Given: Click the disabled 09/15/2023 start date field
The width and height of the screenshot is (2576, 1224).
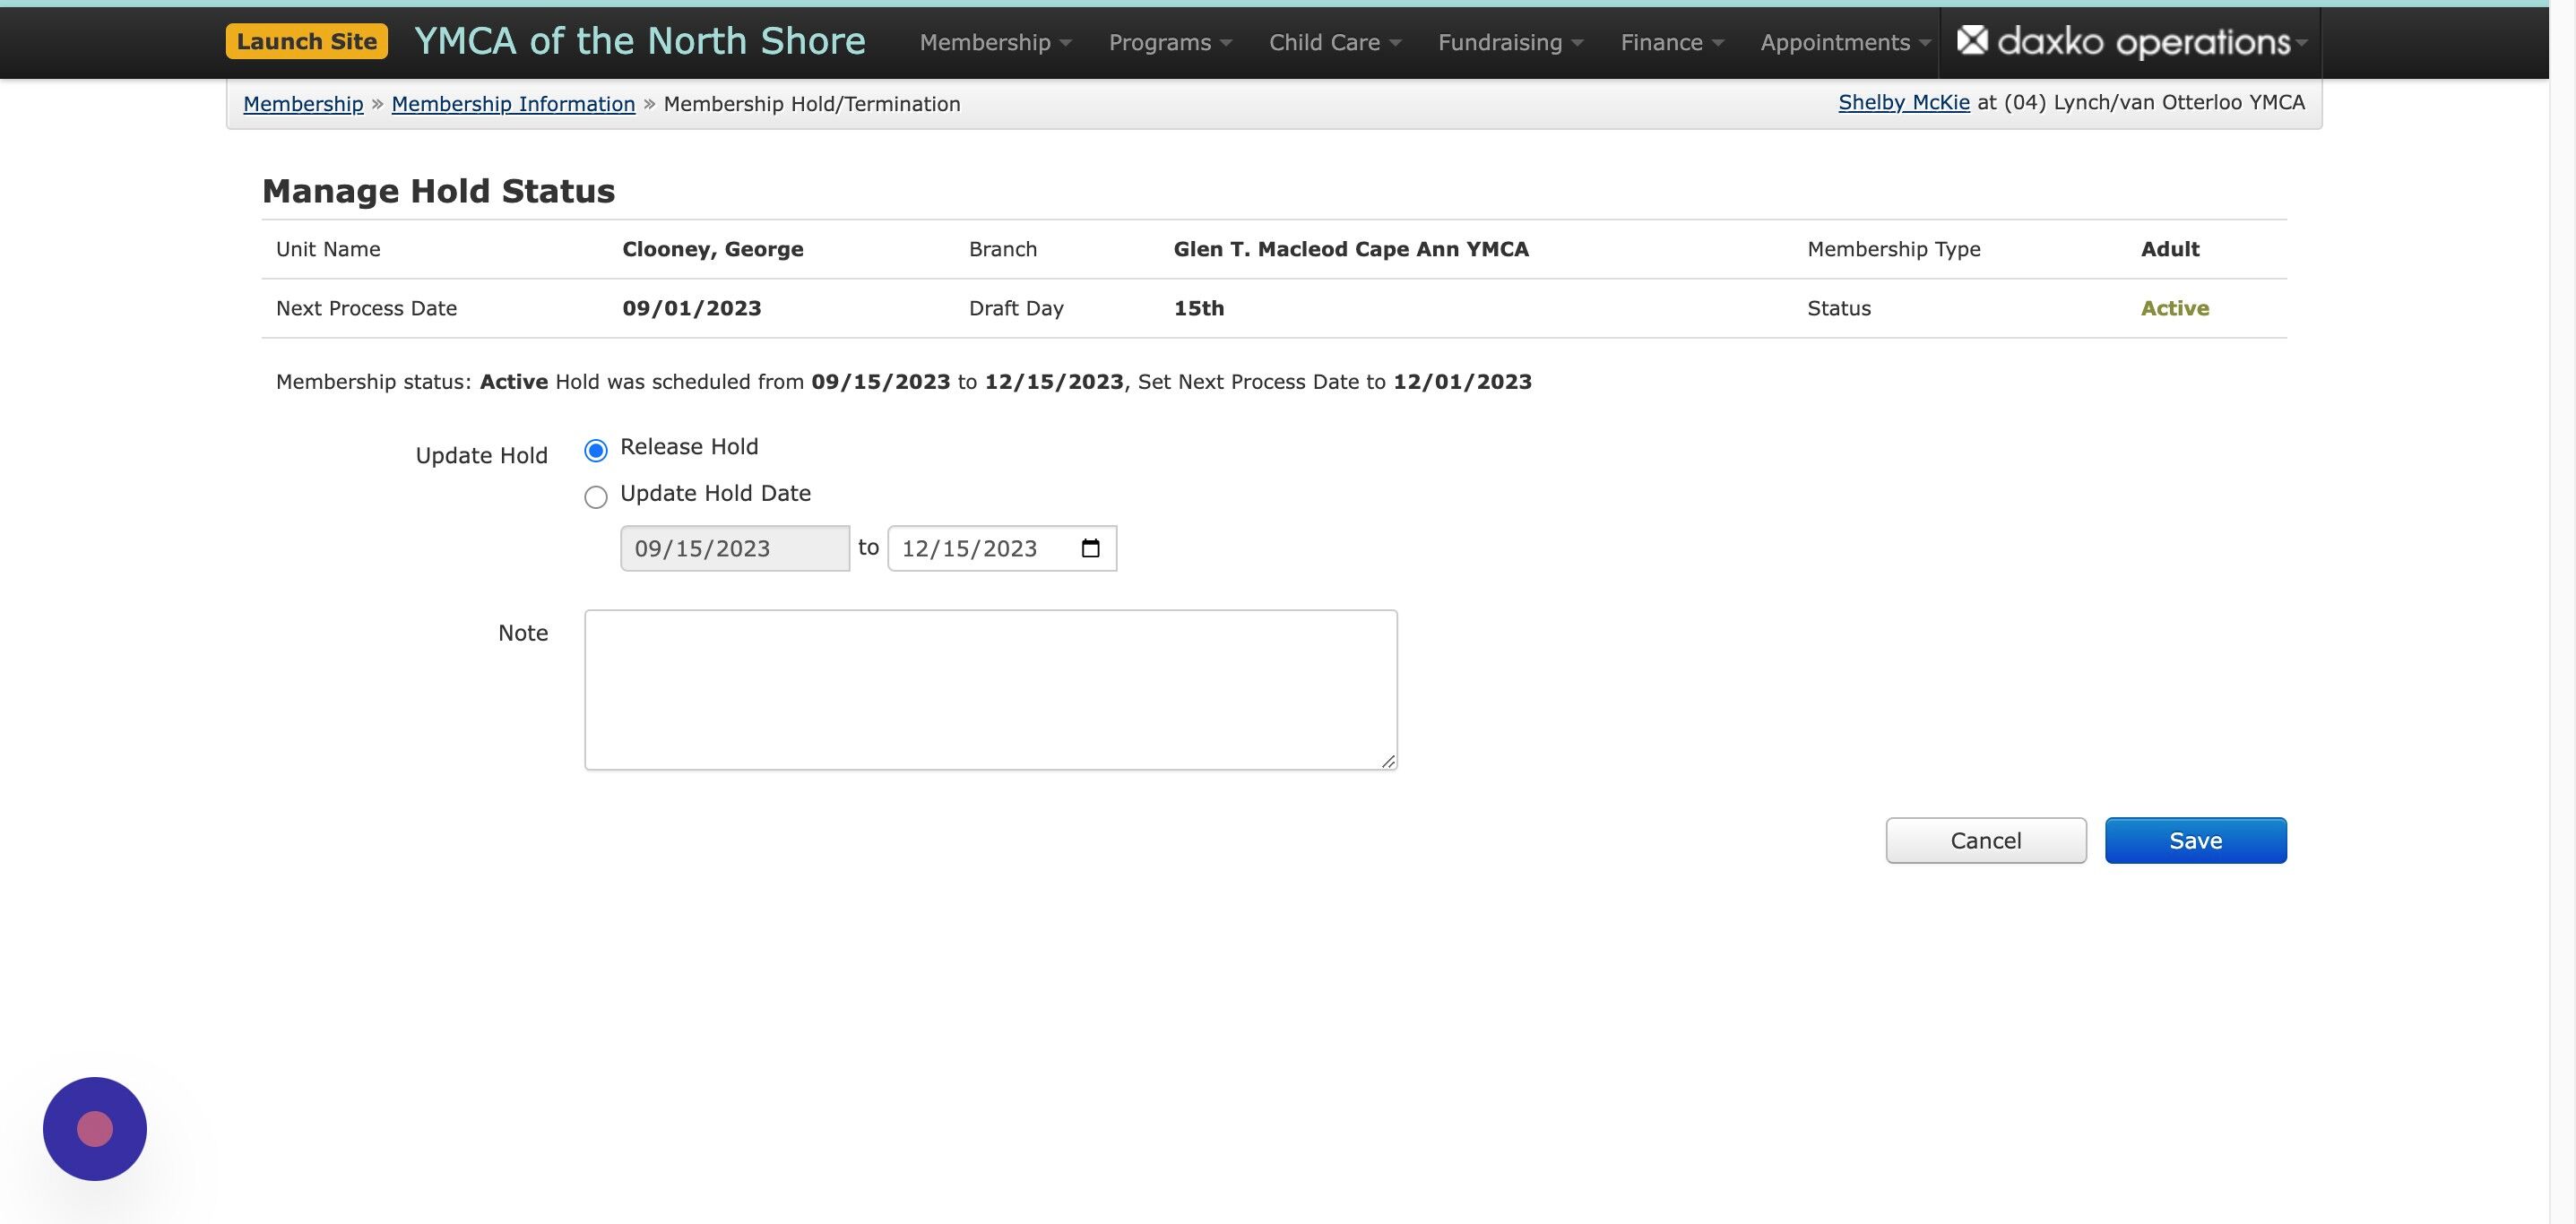Looking at the screenshot, I should coord(735,548).
